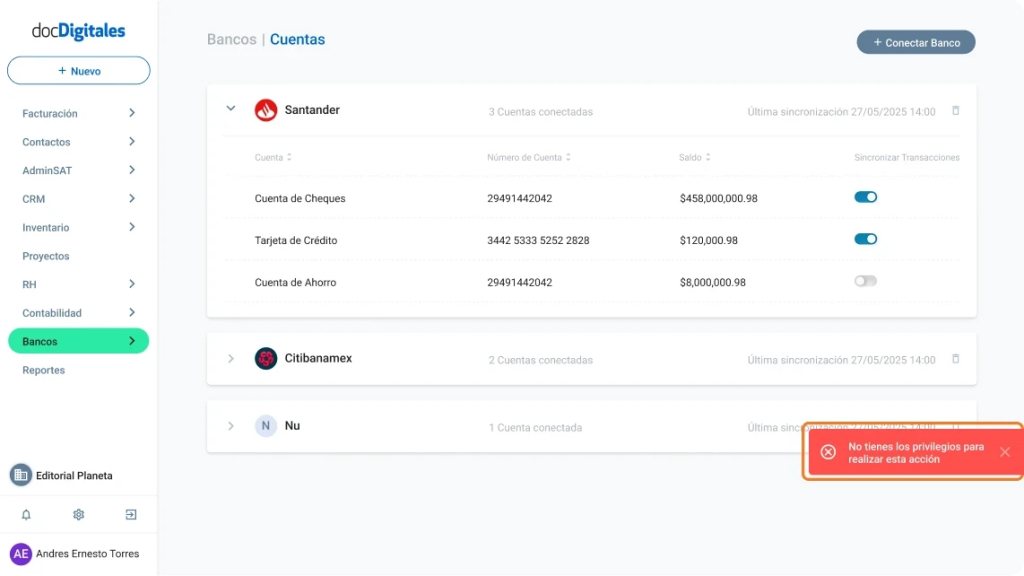Click the Santander bank logo
Viewport: 1024px width, 576px height.
265,110
